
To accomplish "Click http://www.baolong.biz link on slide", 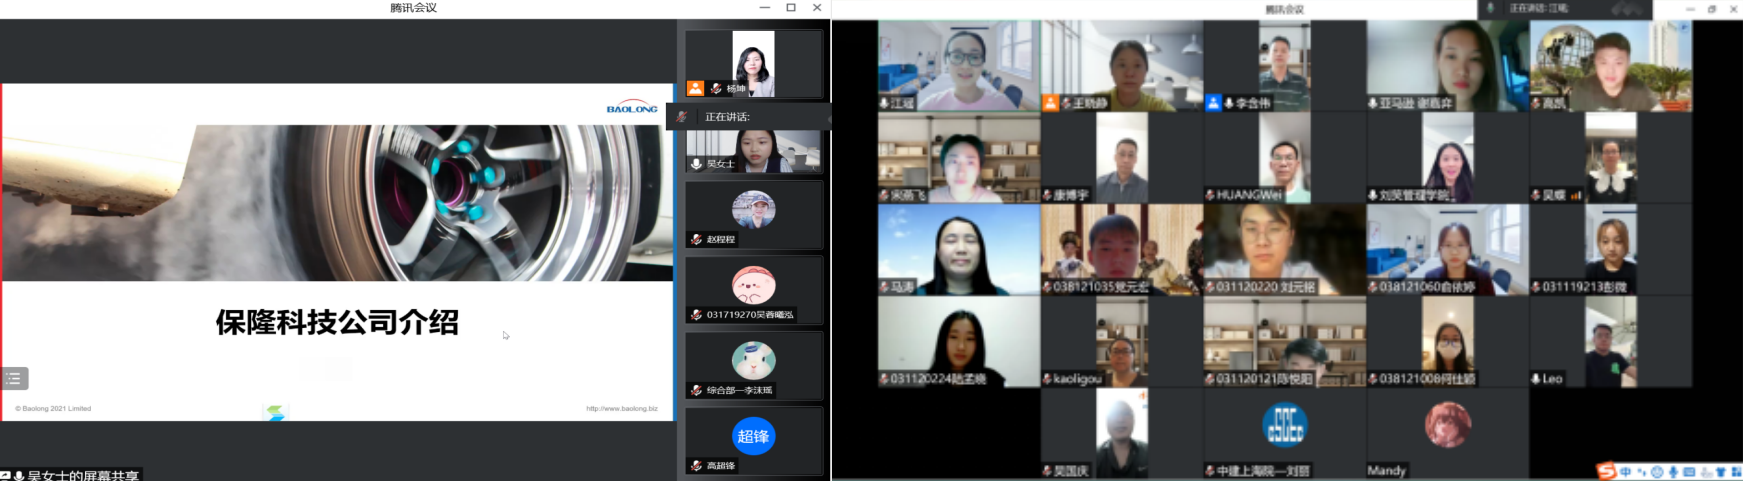I will click(622, 408).
